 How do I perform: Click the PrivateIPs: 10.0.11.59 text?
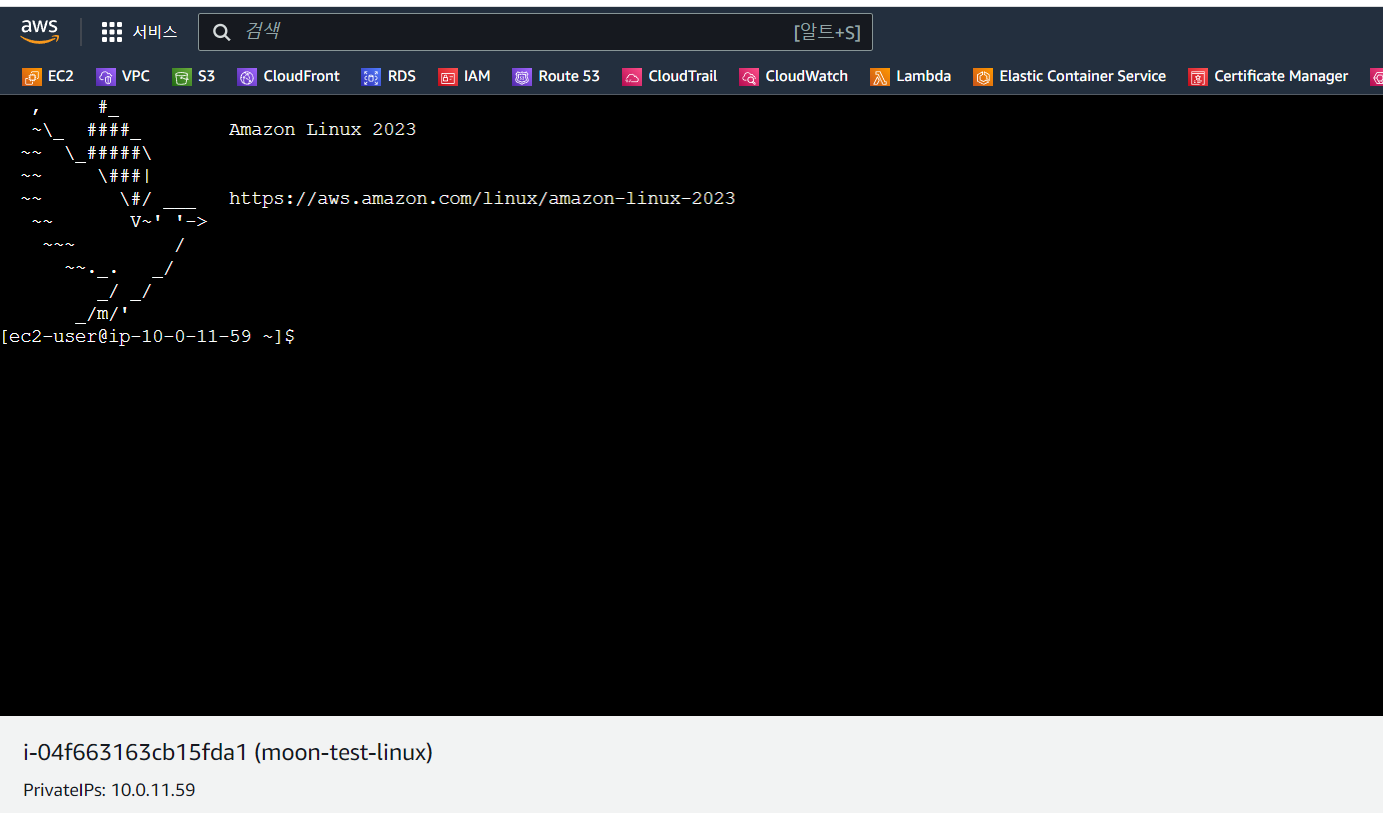(x=109, y=790)
